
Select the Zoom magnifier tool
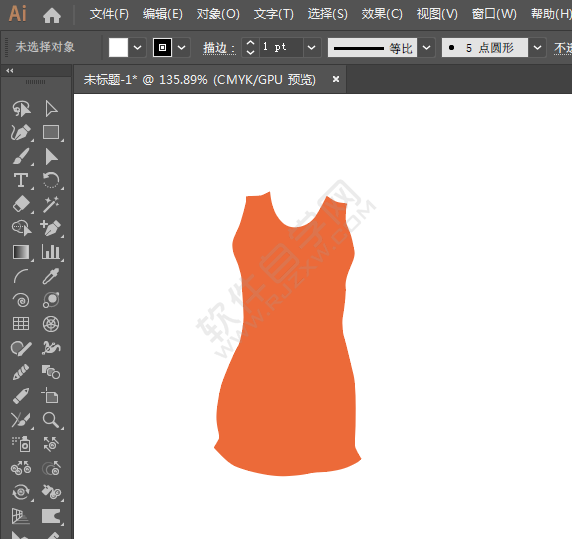pyautogui.click(x=51, y=420)
